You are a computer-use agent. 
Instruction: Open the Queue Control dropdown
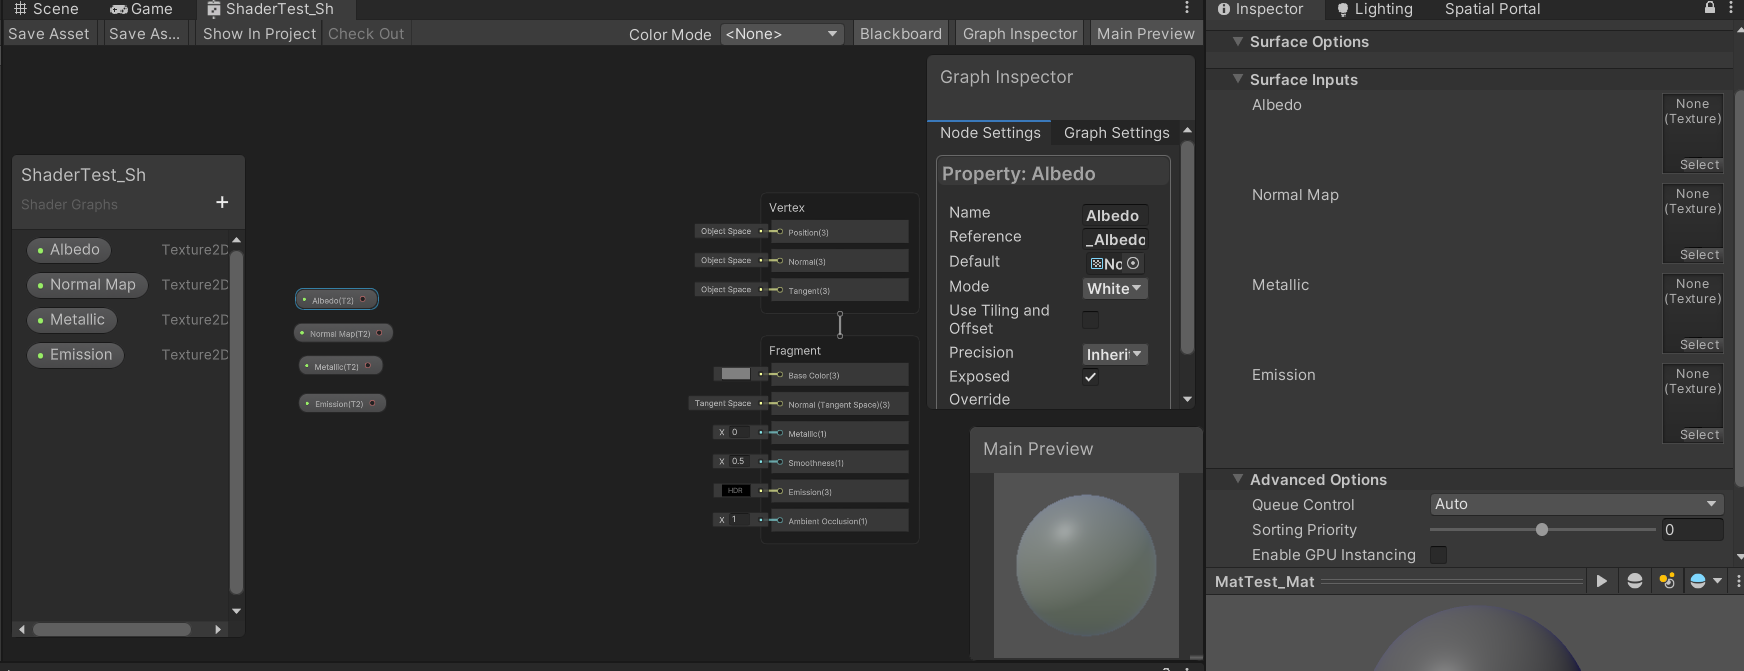pos(1576,504)
